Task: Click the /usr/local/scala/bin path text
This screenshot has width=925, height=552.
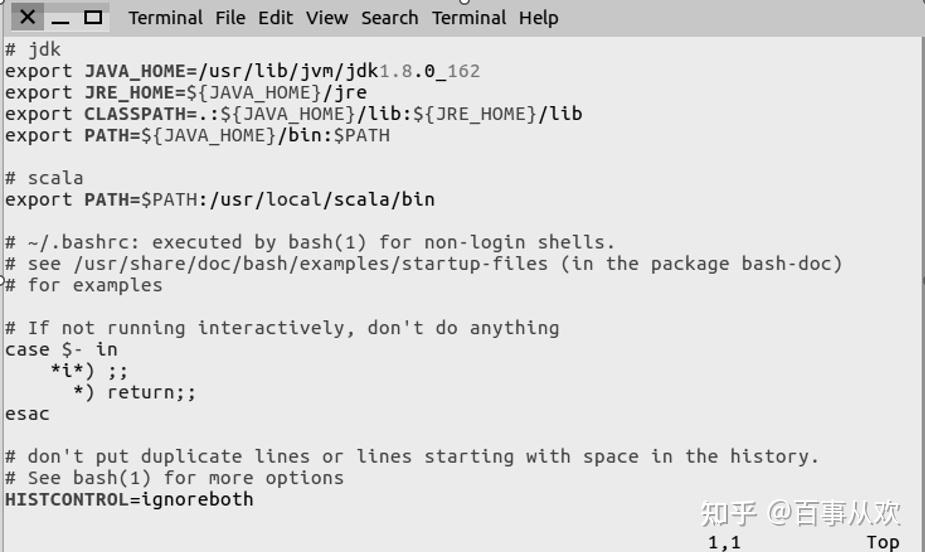Action: pos(317,200)
